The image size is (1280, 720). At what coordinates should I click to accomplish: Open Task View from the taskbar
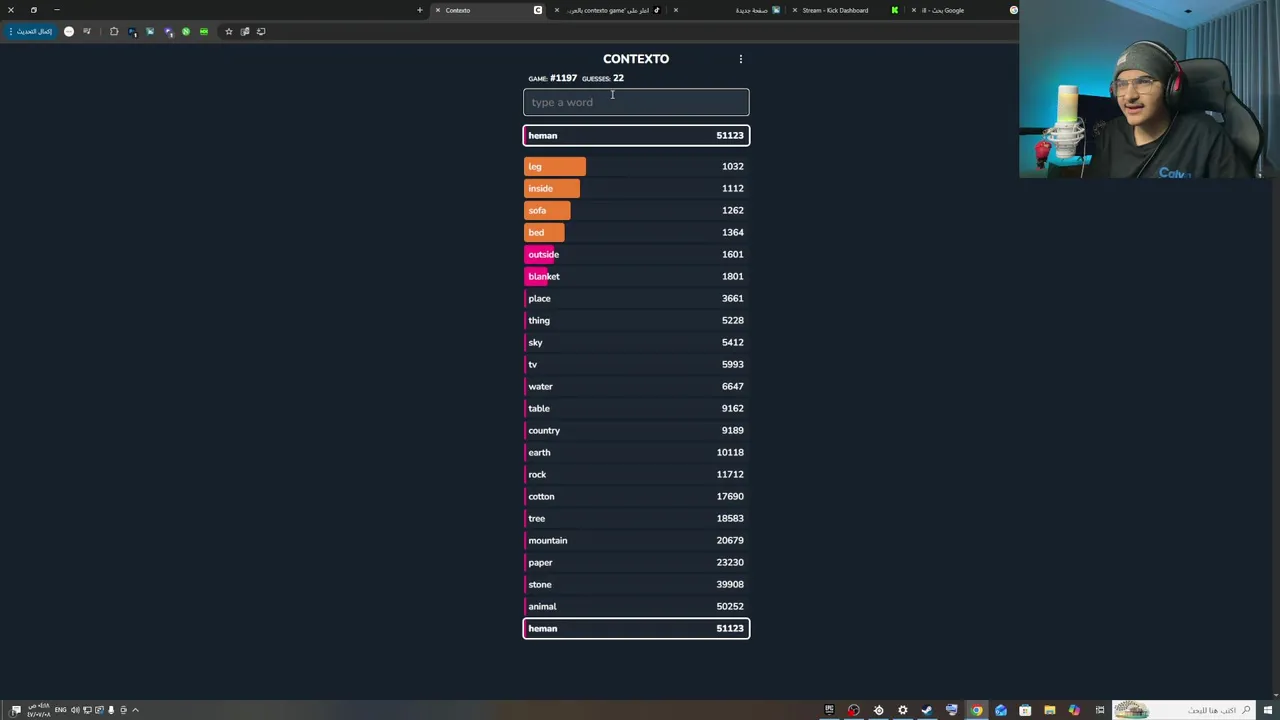click(1100, 710)
